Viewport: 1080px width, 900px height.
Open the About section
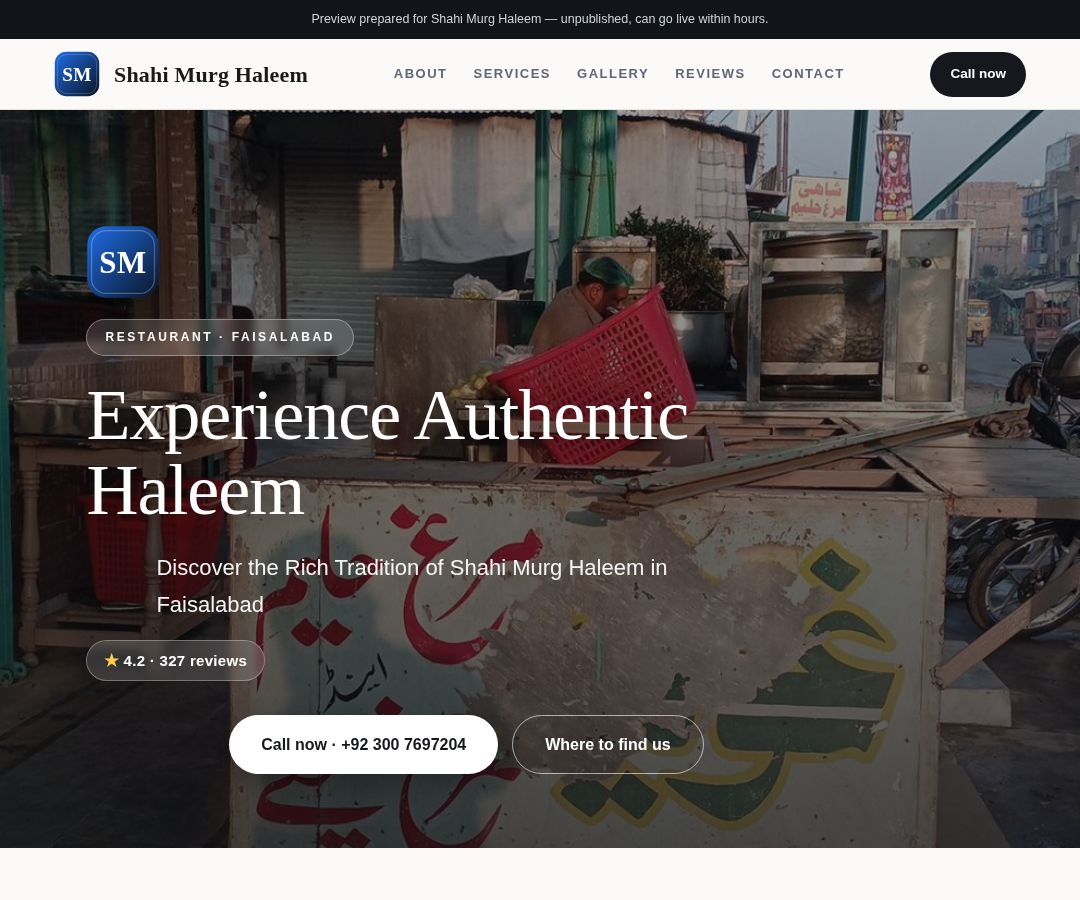(x=420, y=74)
